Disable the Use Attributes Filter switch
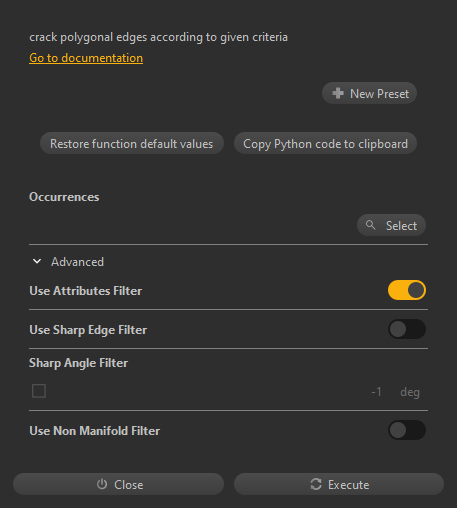This screenshot has height=508, width=457. (407, 290)
